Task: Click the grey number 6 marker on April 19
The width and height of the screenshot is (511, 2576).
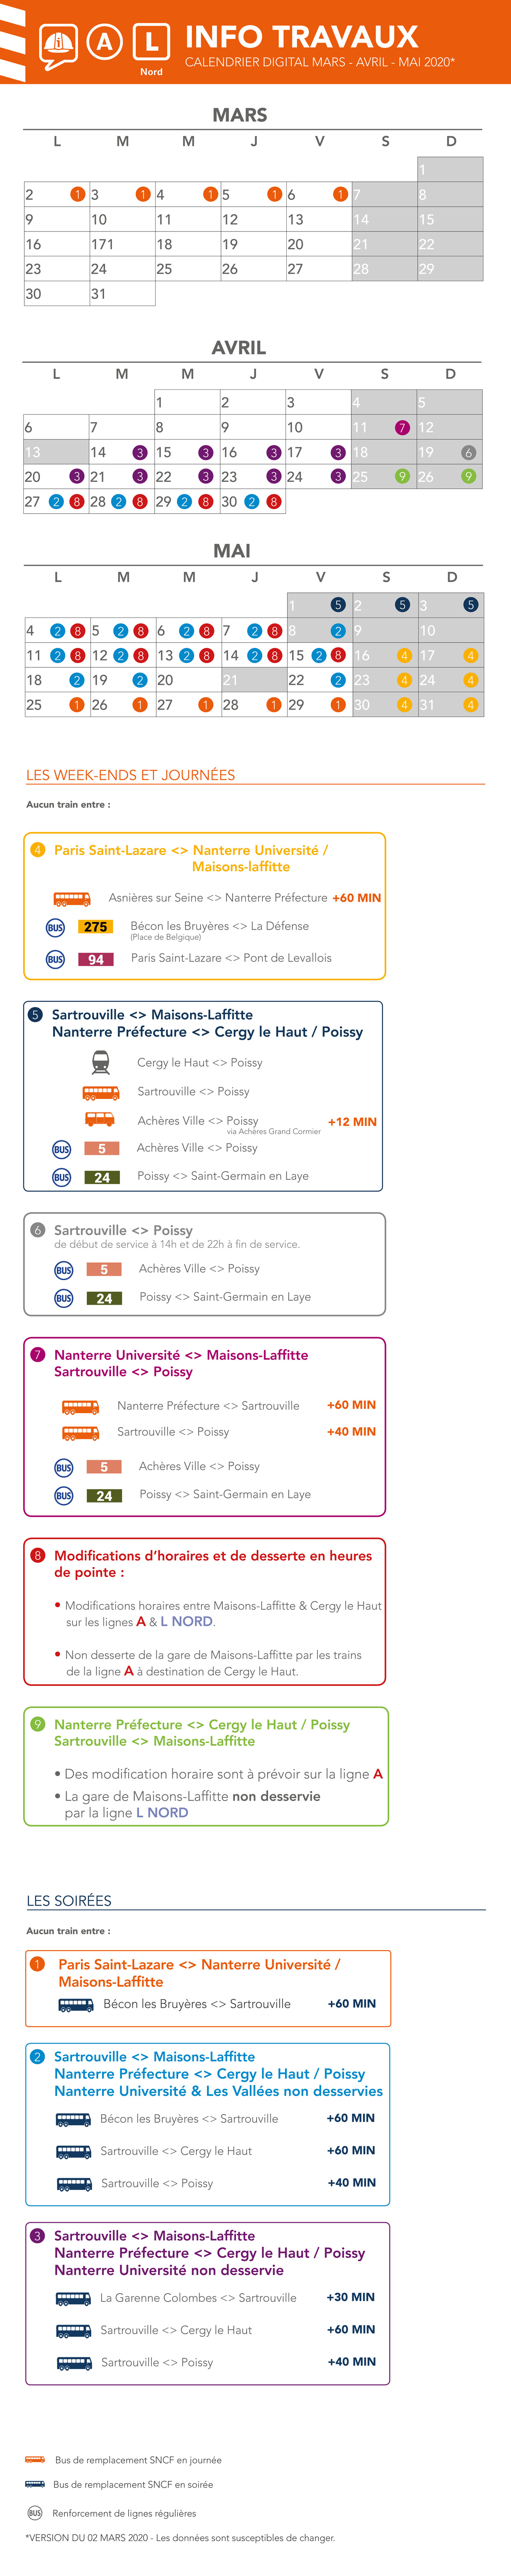Action: 468,452
